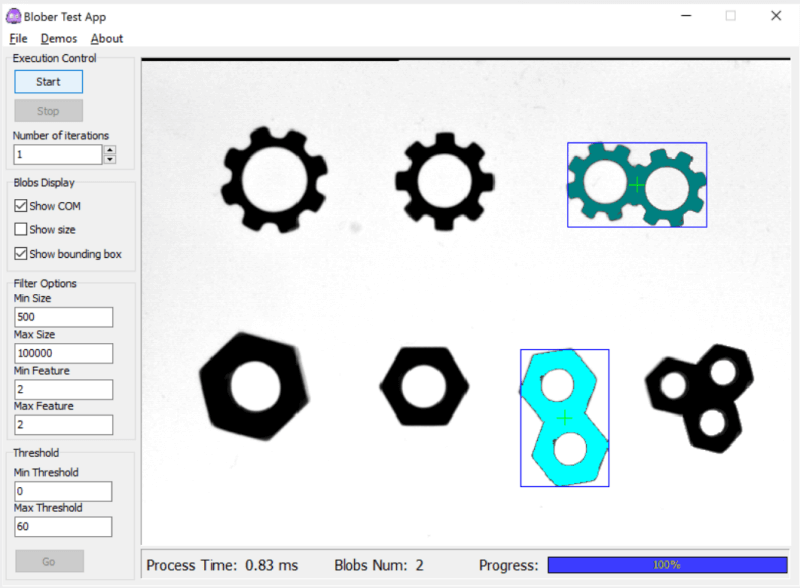Image resolution: width=800 pixels, height=588 pixels.
Task: Close the Blober Test App window
Action: pos(775,16)
